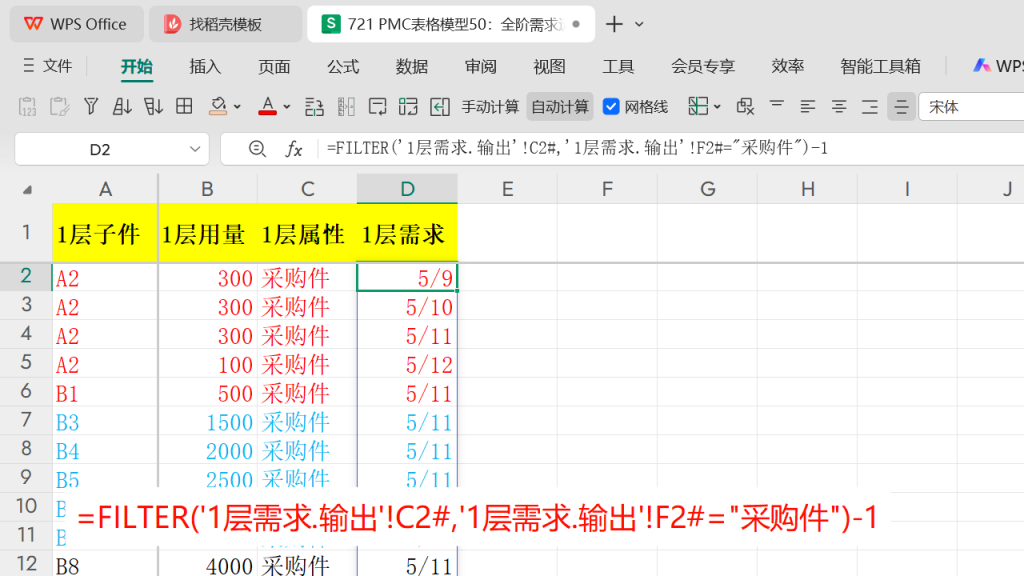Select row 2 header
The image size is (1024, 576).
[x=26, y=276]
